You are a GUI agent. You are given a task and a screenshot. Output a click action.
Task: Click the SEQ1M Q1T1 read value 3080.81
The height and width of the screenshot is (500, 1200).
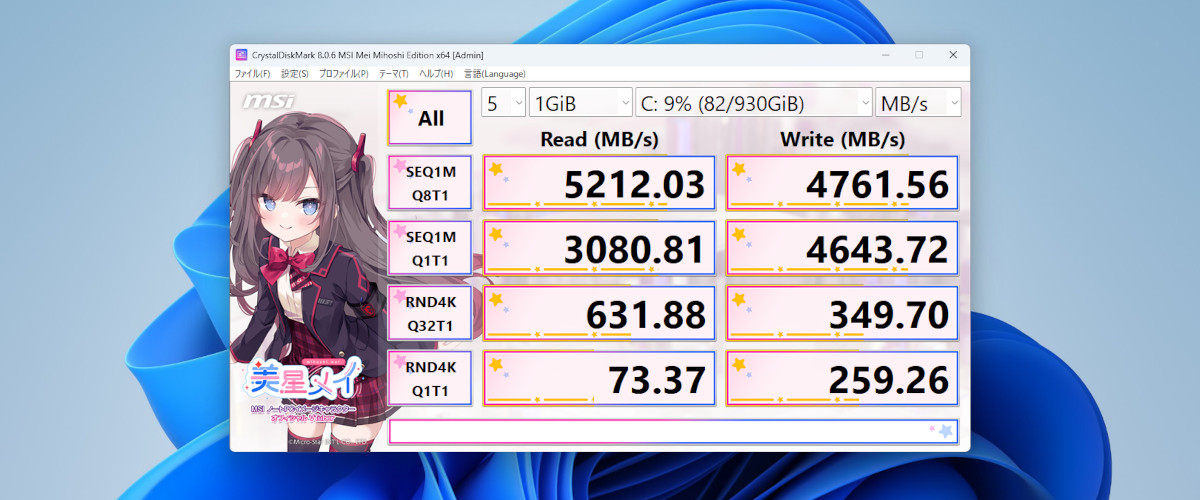(600, 249)
